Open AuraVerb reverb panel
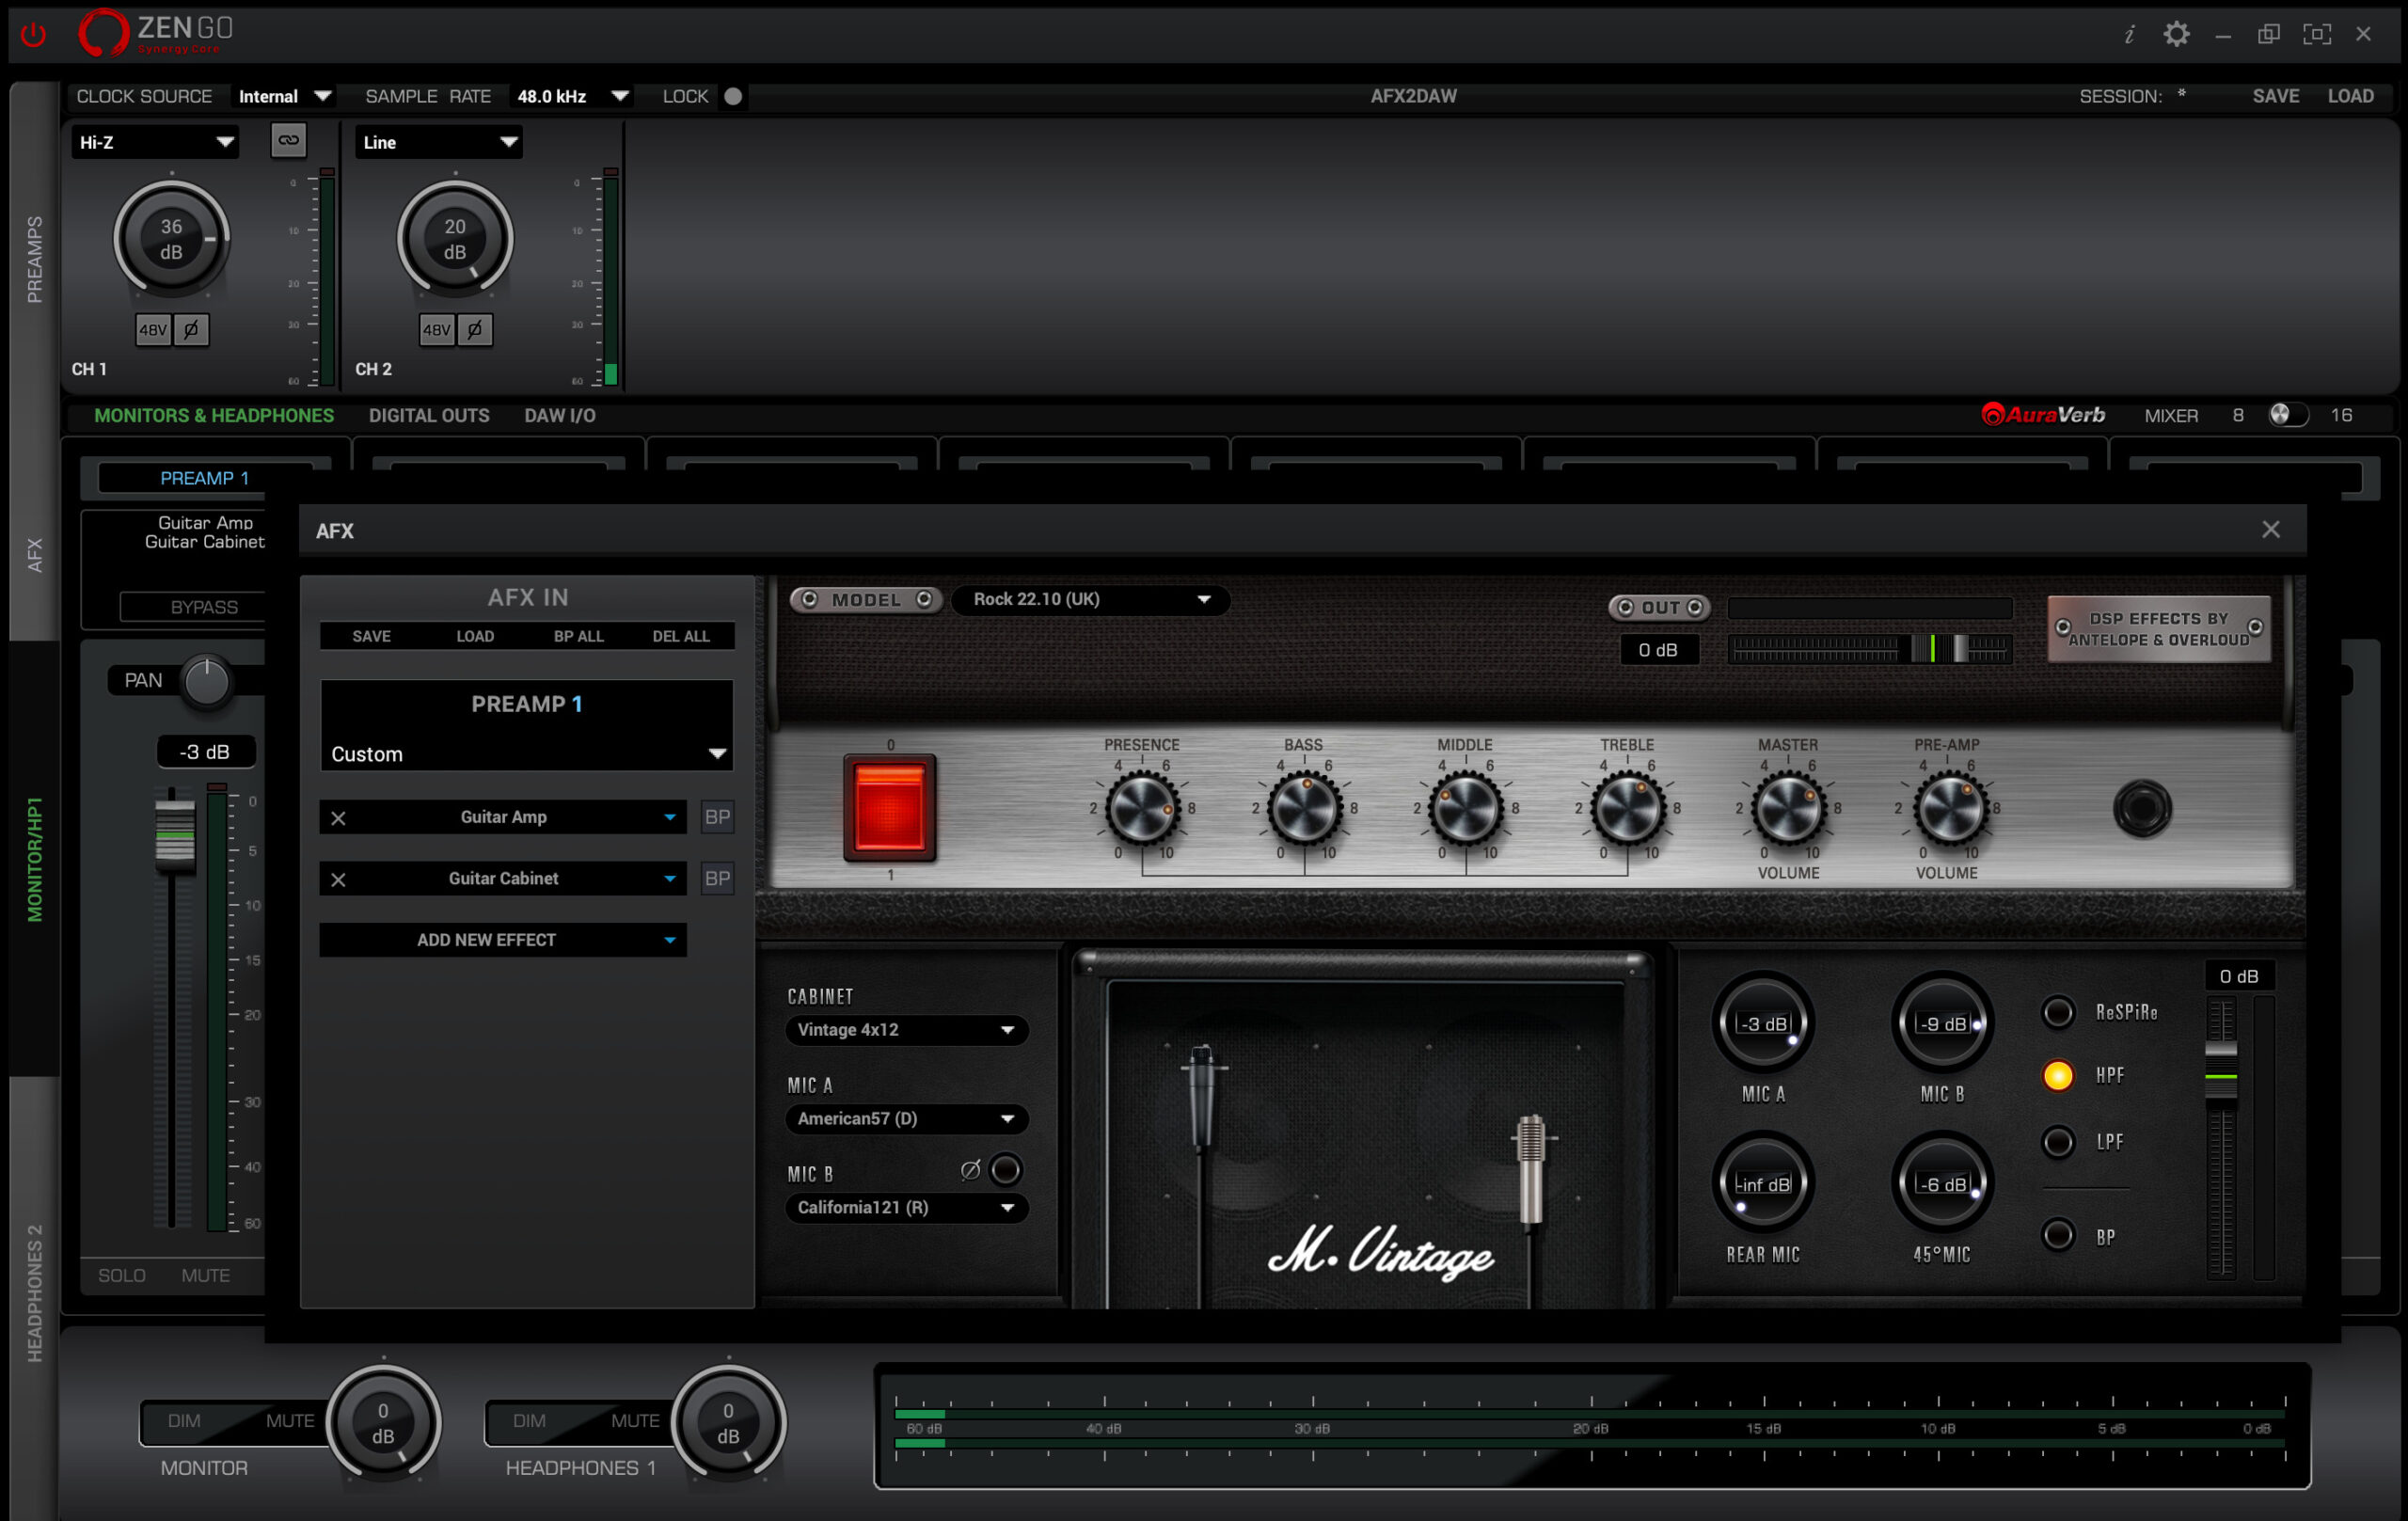This screenshot has width=2408, height=1521. [x=2043, y=414]
